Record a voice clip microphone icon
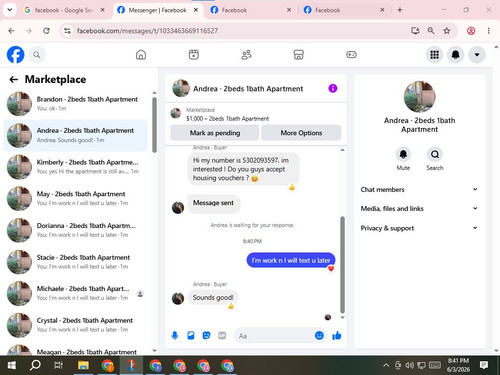The height and width of the screenshot is (375, 500). [x=175, y=335]
